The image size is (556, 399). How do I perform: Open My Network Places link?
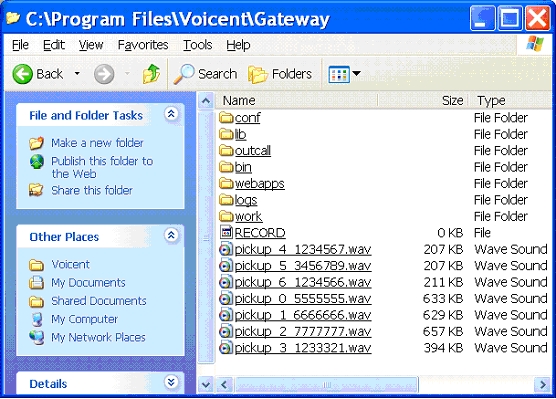[x=98, y=337]
